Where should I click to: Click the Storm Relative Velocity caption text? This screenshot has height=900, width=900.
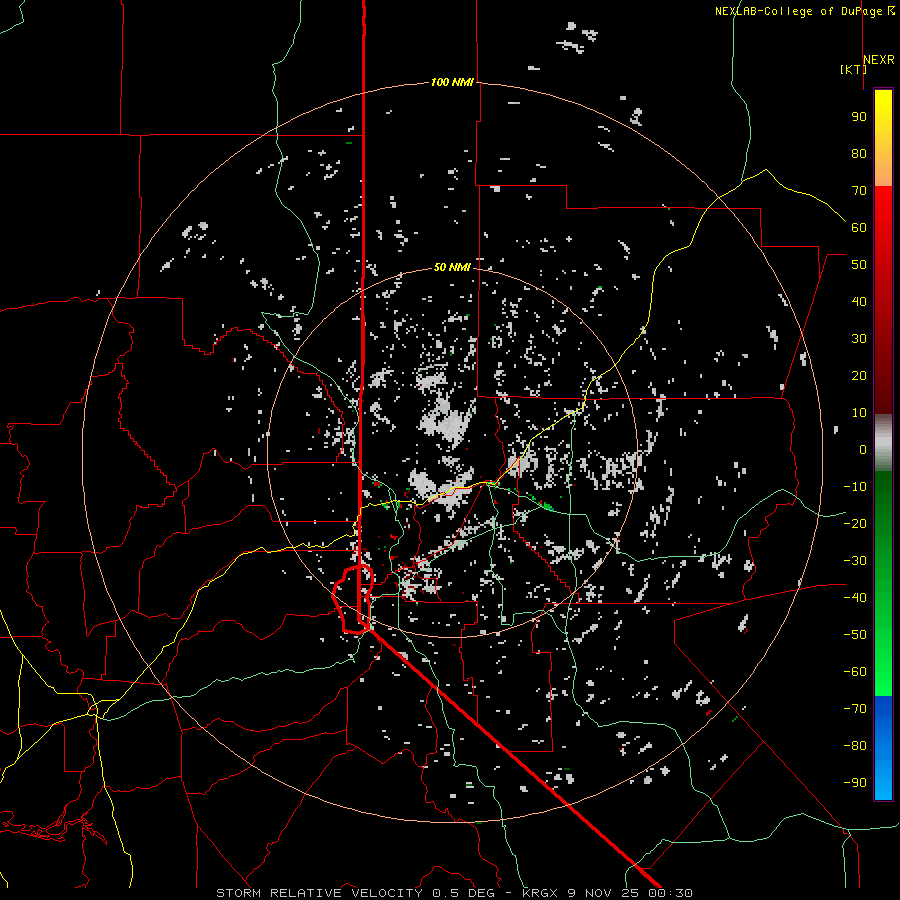tap(454, 893)
